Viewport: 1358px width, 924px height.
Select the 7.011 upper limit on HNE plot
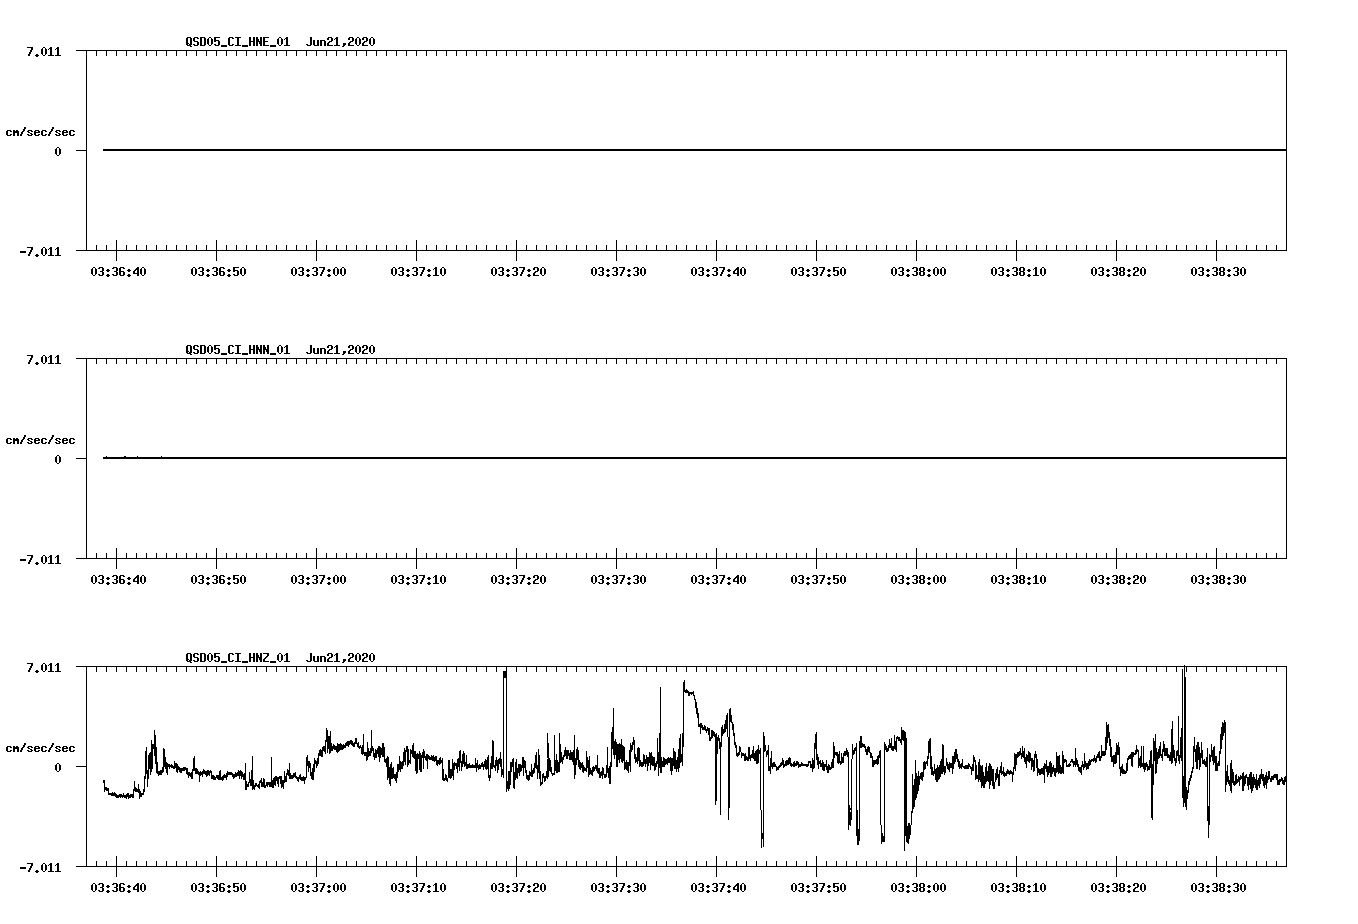click(x=44, y=51)
